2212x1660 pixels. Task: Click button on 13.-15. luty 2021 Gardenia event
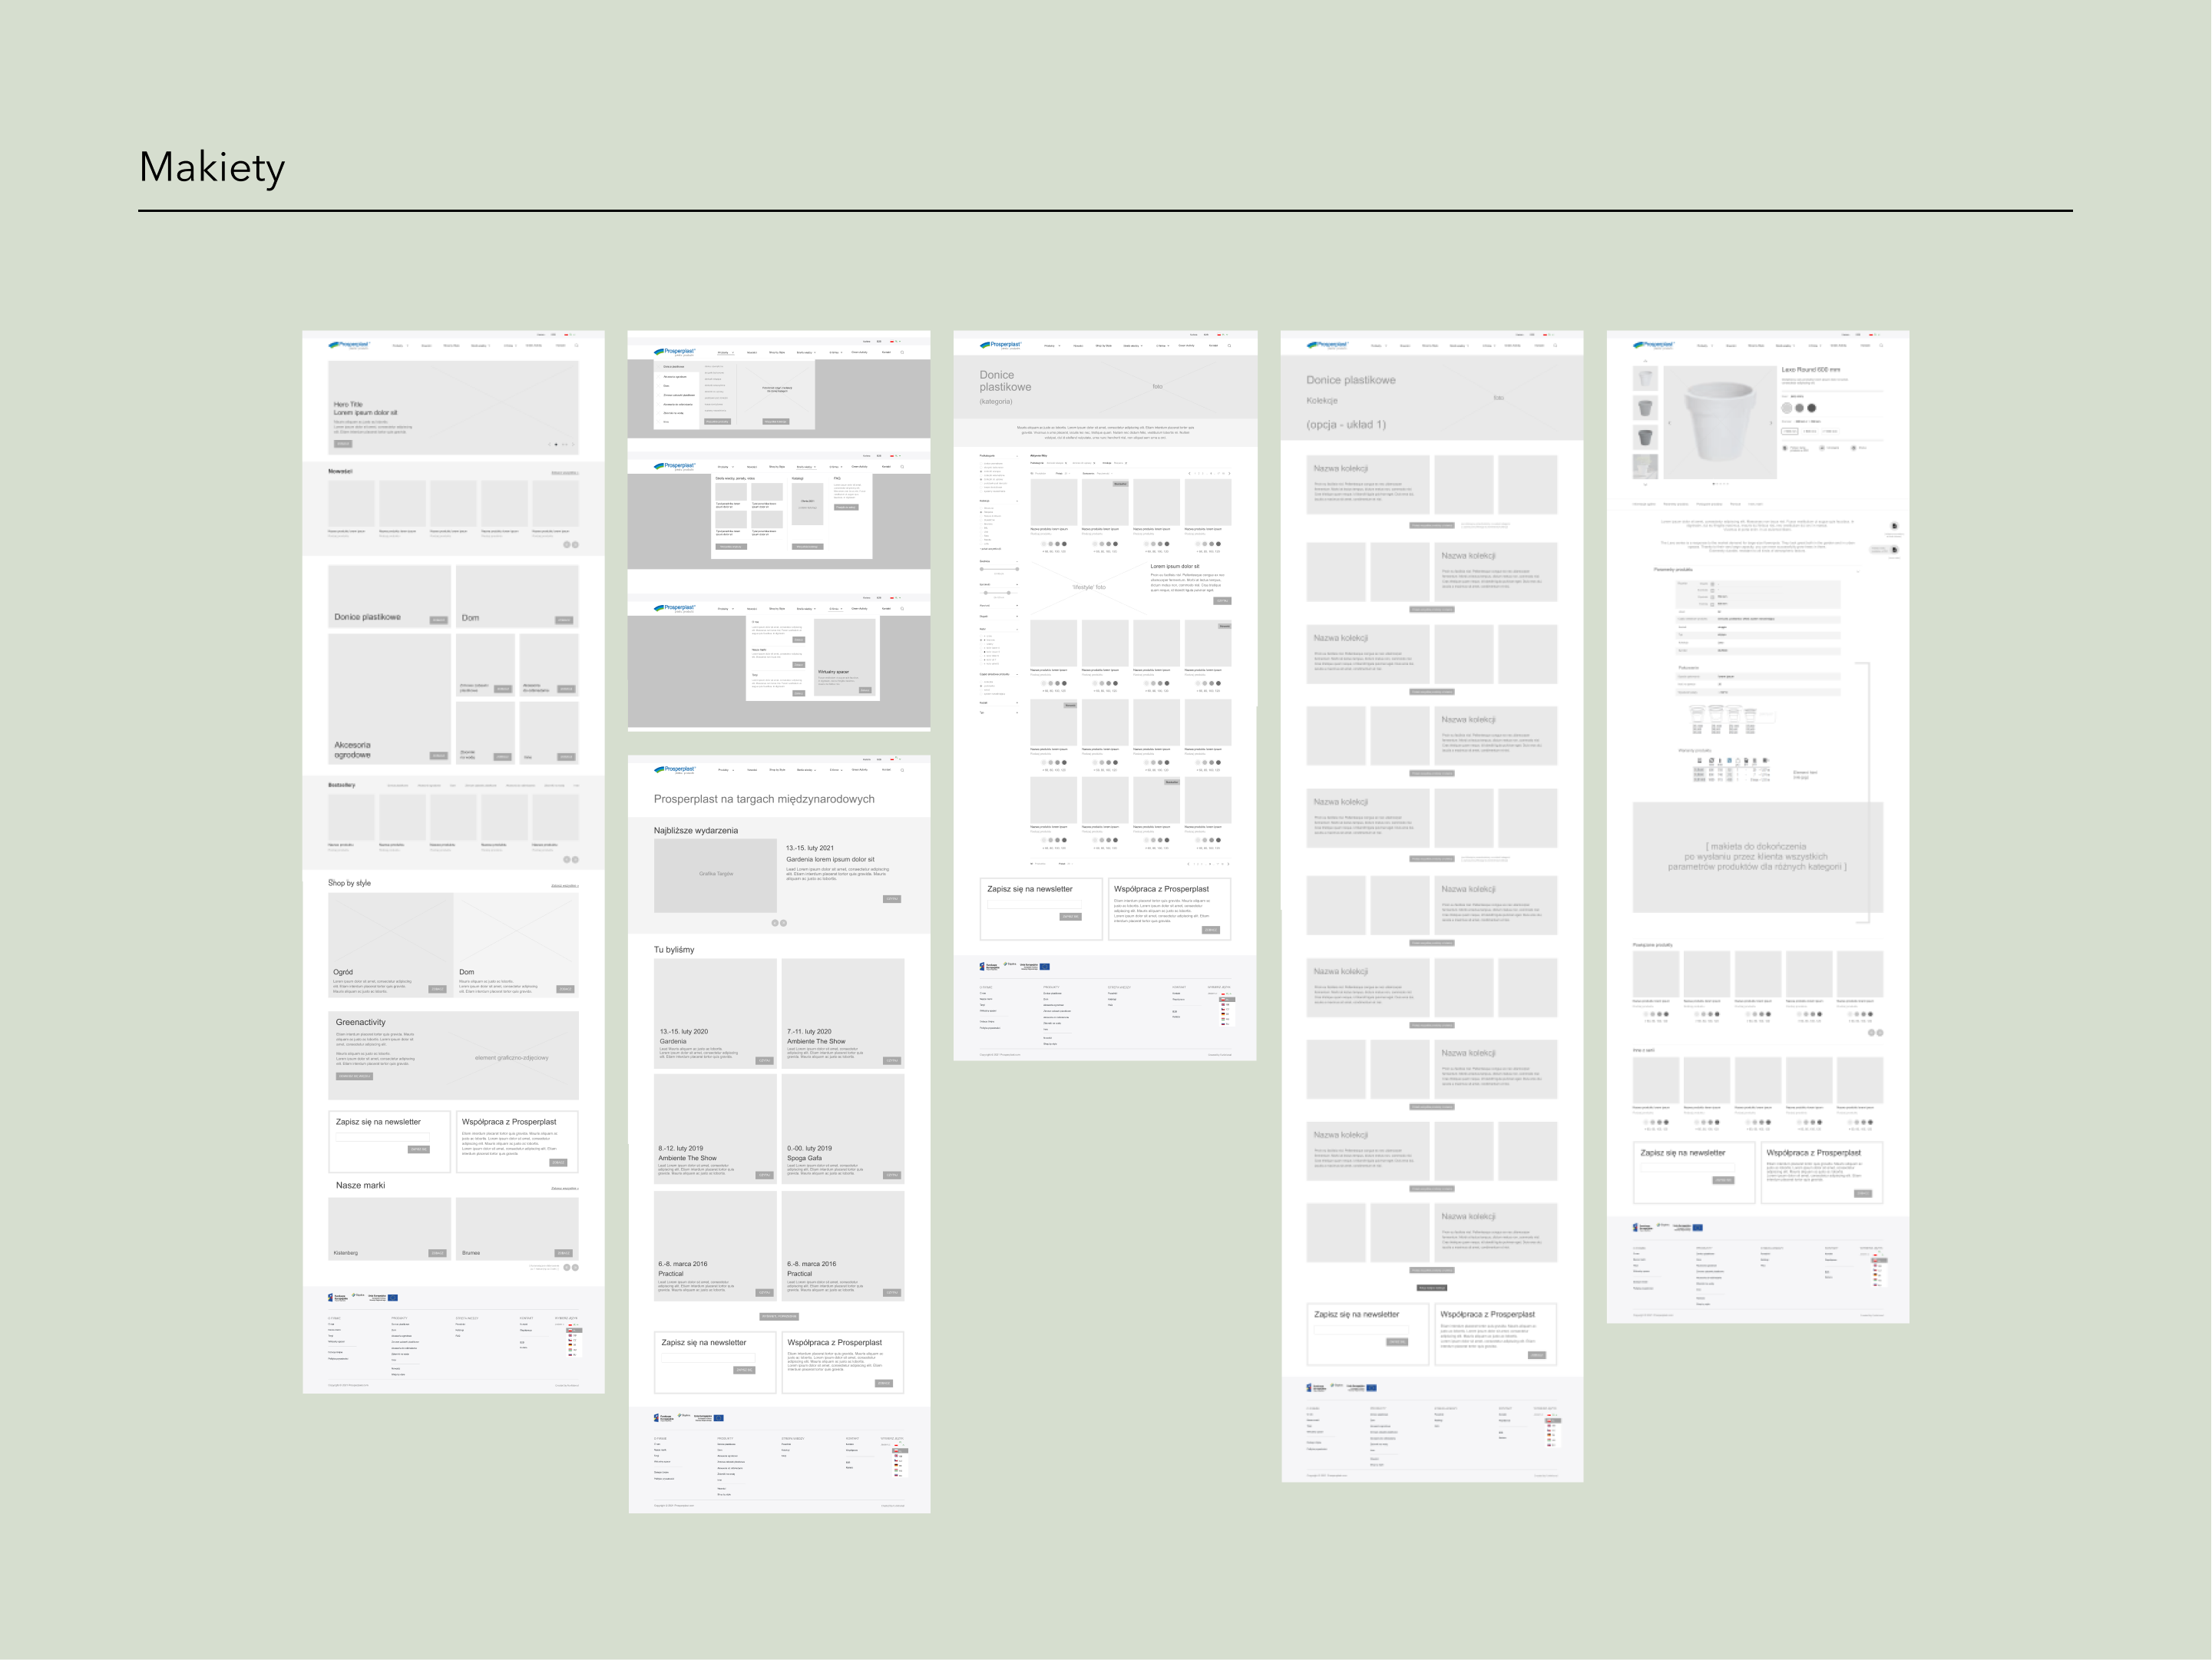892,899
